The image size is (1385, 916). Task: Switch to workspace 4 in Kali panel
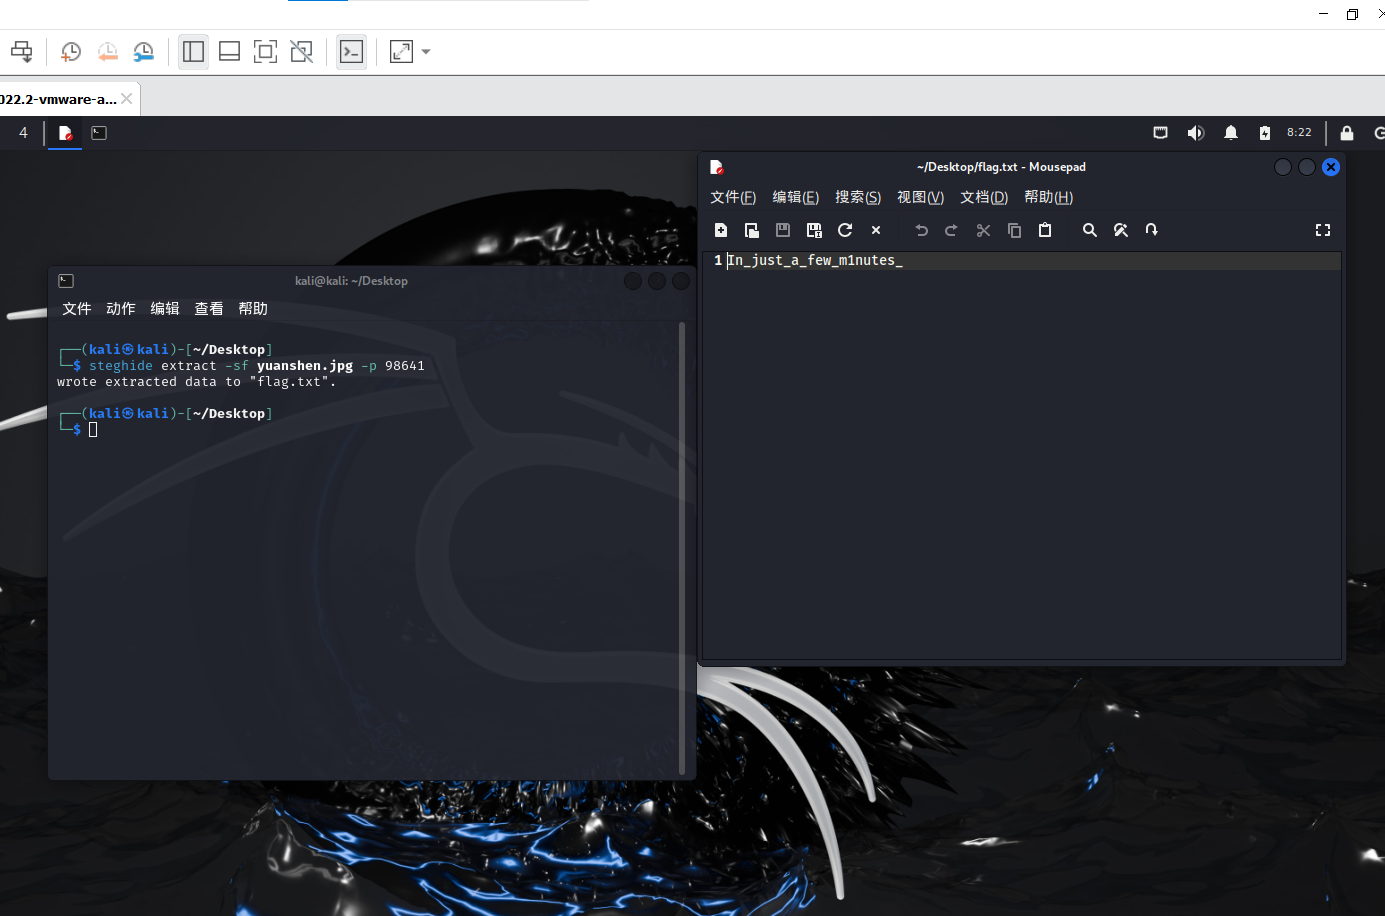(x=23, y=133)
